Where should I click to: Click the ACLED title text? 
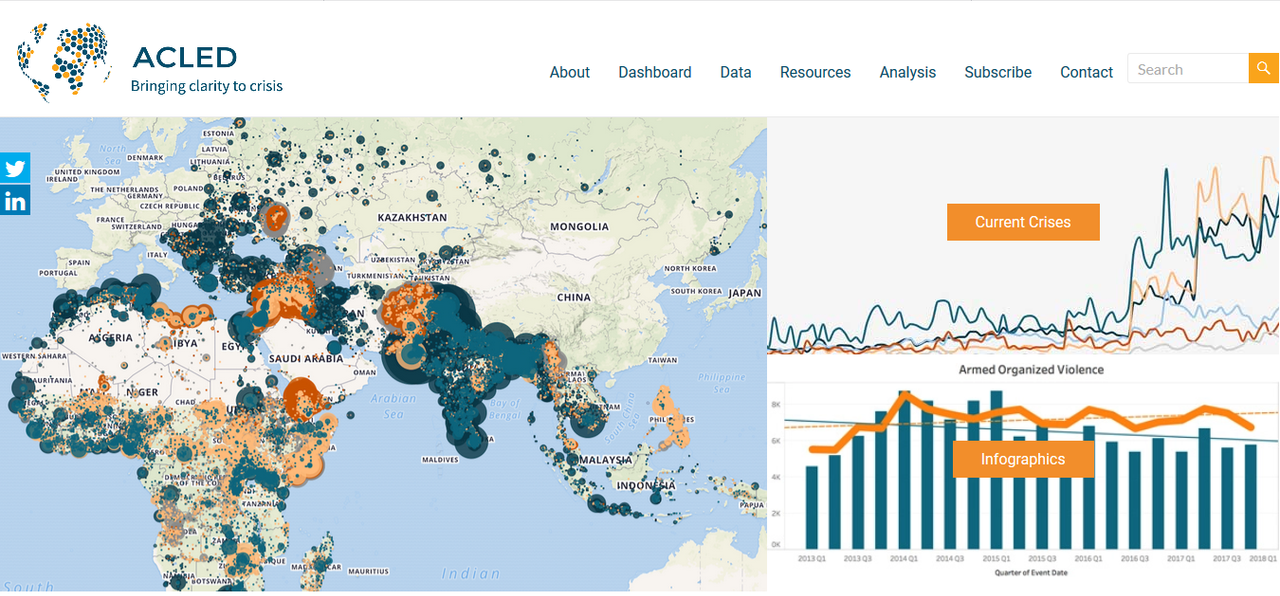click(x=184, y=57)
